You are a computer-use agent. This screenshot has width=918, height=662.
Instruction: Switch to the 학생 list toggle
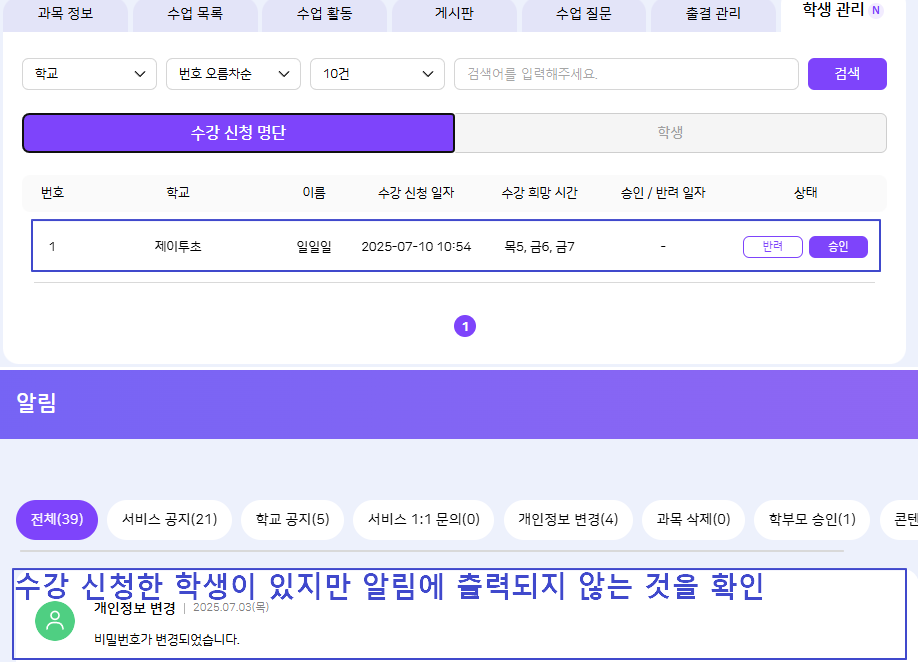[670, 133]
